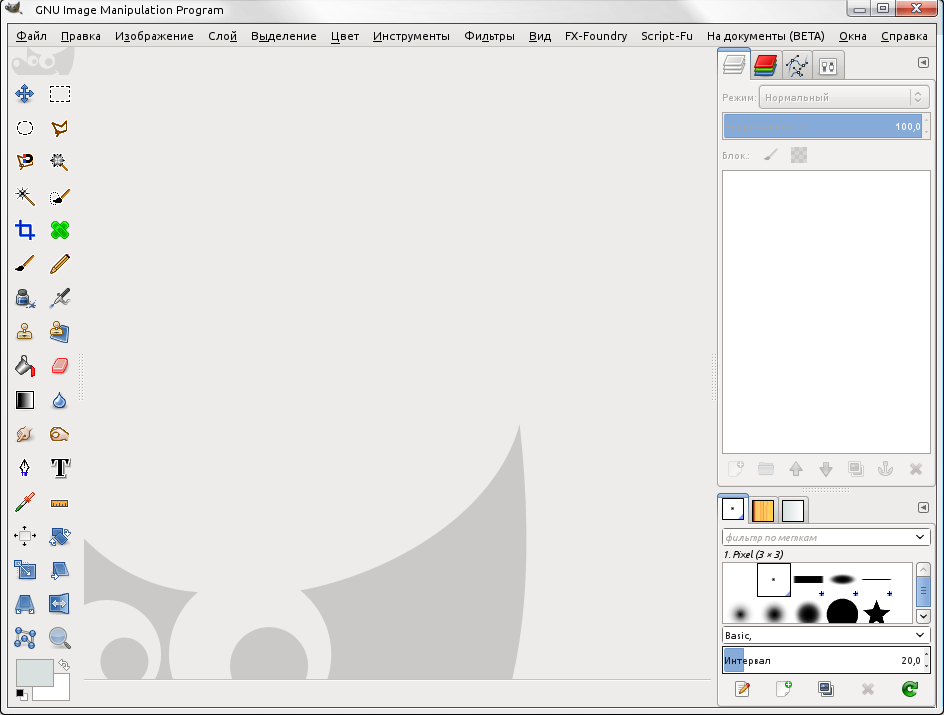Open the Слой menu
944x715 pixels.
coord(222,36)
